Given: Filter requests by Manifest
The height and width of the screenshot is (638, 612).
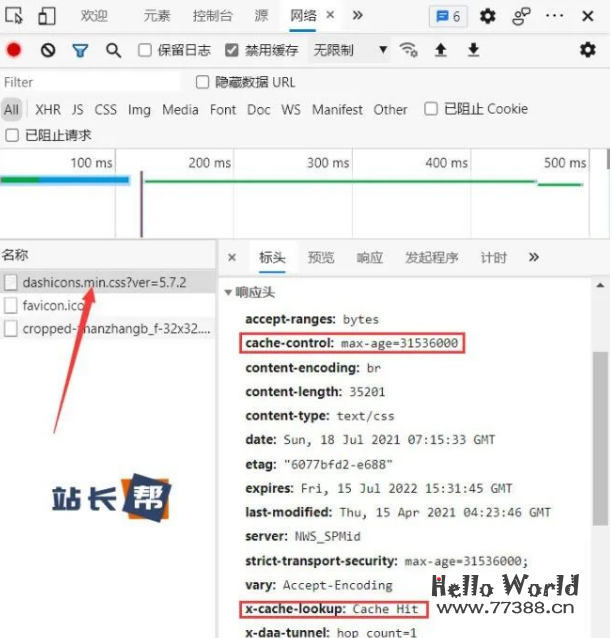Looking at the screenshot, I should [337, 109].
